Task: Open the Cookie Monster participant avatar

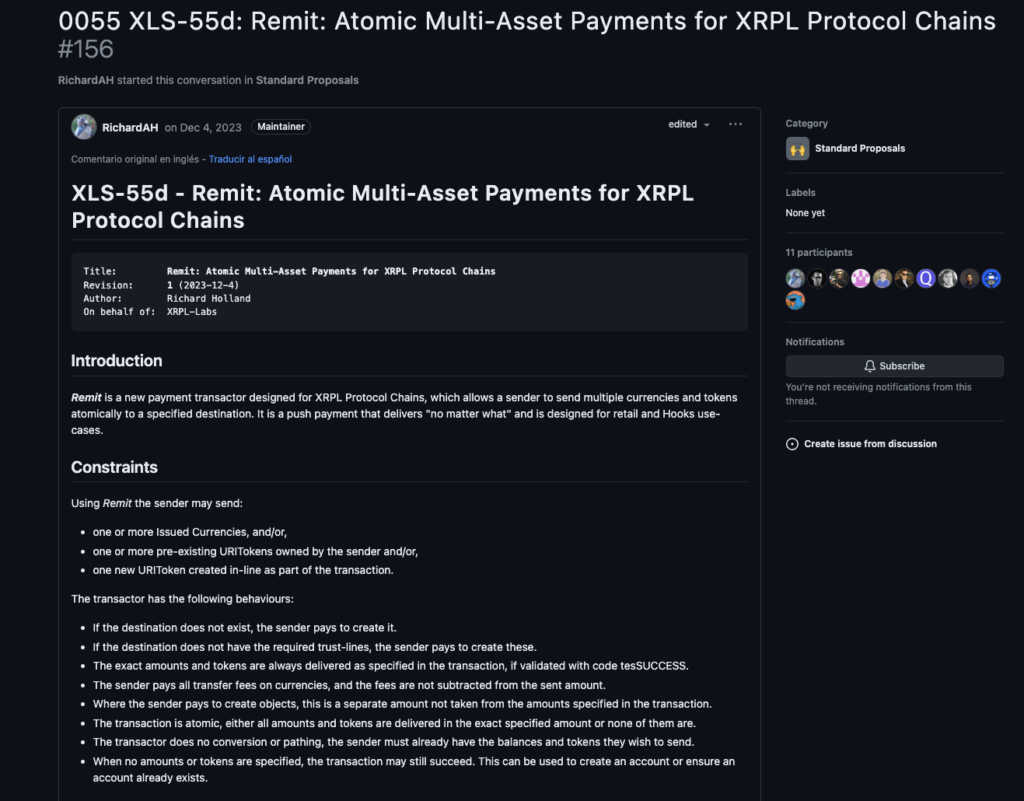Action: pyautogui.click(x=796, y=300)
